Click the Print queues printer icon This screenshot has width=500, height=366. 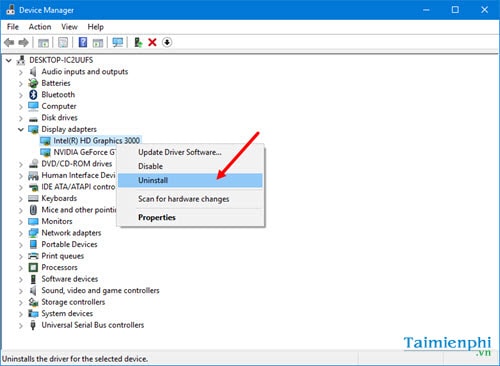pos(33,256)
